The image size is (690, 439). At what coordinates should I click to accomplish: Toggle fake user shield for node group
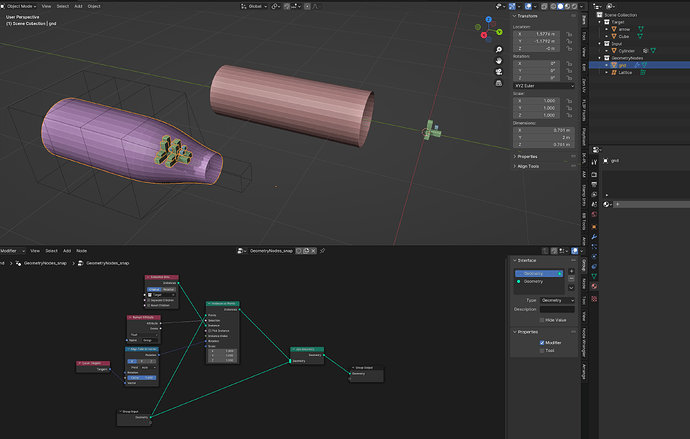(299, 251)
